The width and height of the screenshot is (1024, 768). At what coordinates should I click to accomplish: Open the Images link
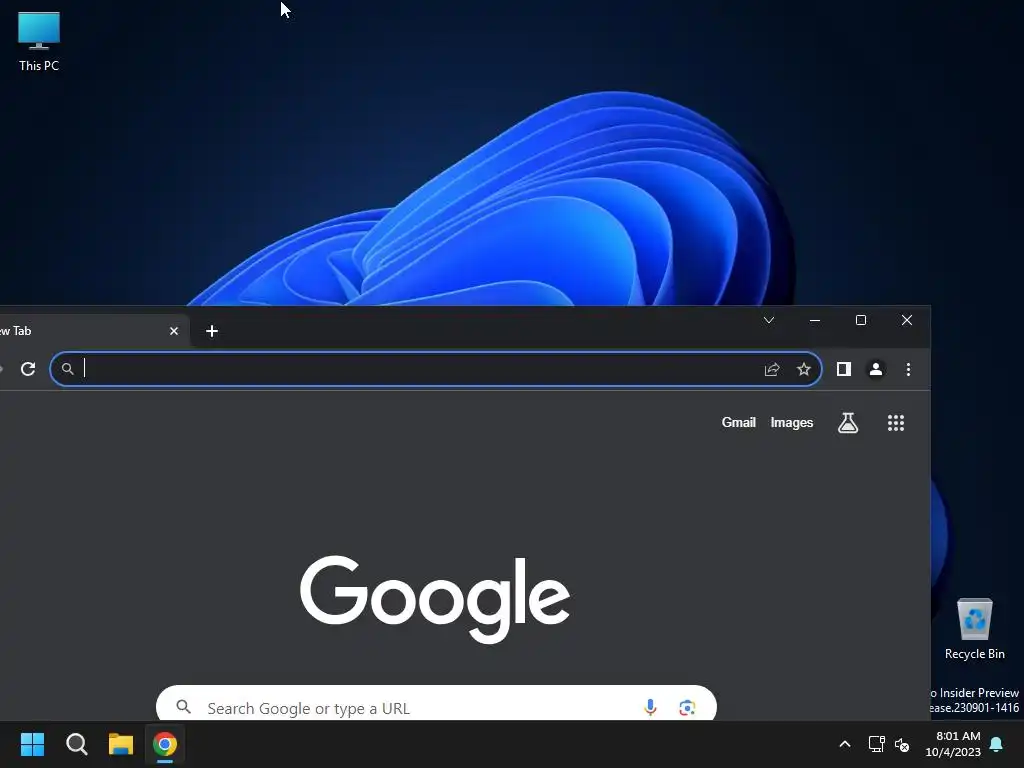coord(792,423)
